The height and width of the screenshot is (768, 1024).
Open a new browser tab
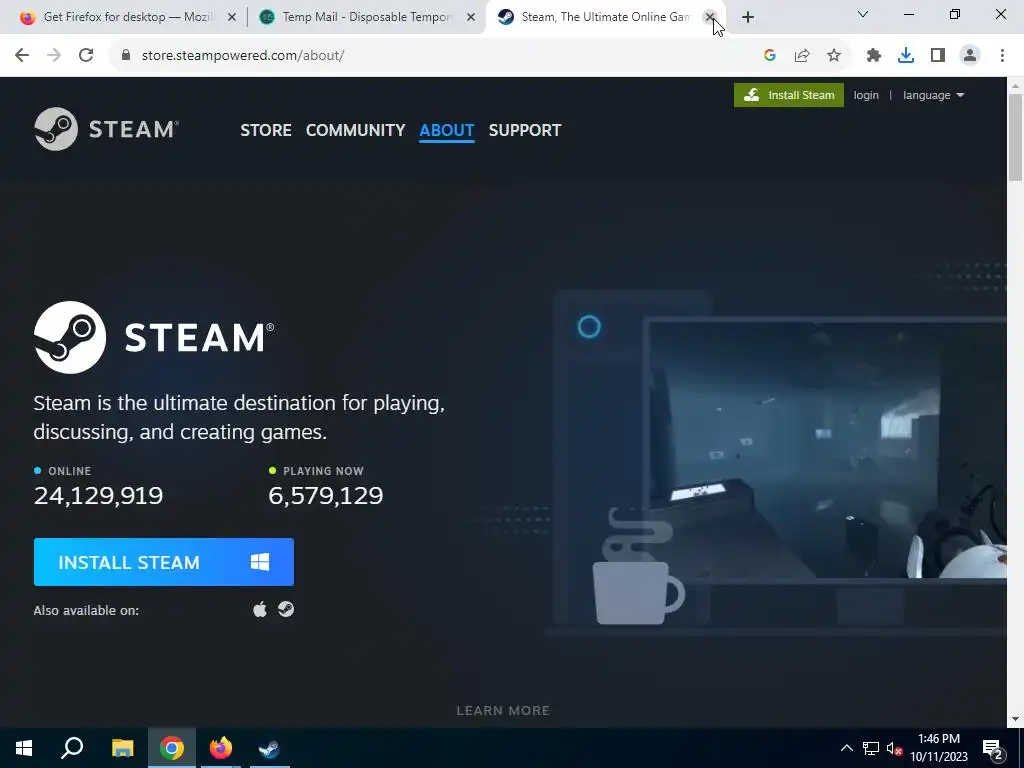(x=748, y=18)
